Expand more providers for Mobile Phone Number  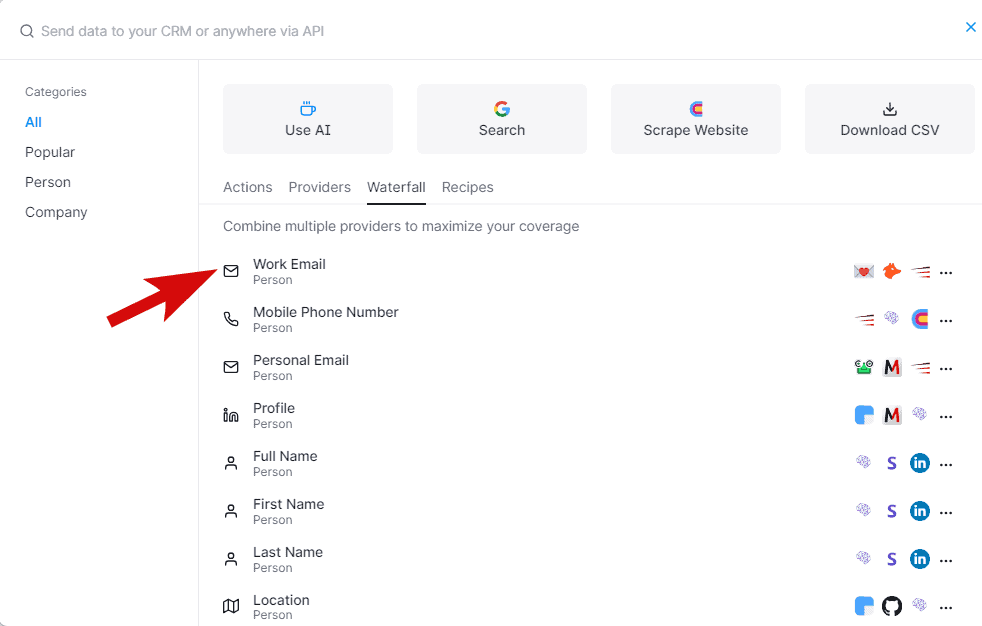click(946, 321)
